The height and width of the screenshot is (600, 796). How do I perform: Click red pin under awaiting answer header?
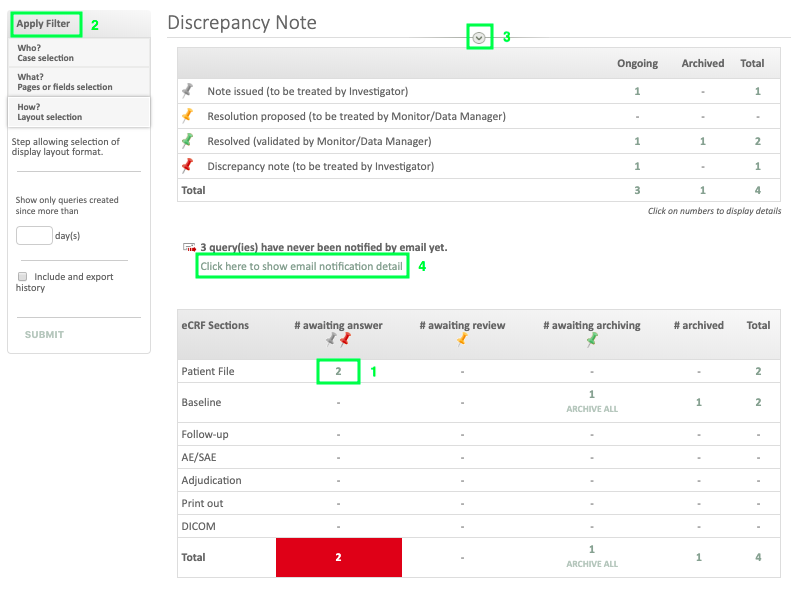coord(345,341)
